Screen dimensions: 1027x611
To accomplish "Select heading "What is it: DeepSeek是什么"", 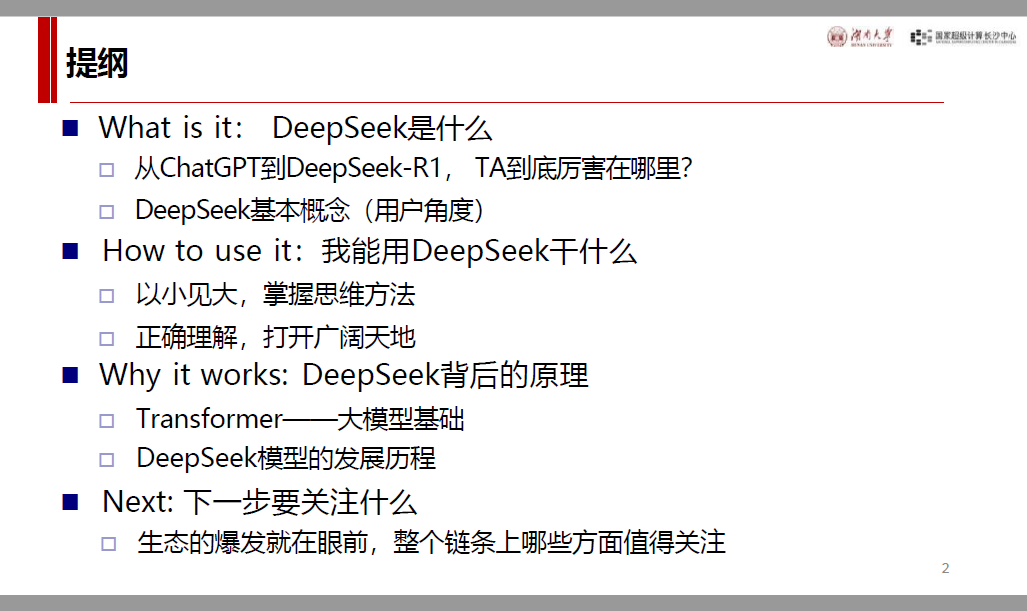I will tap(295, 128).
